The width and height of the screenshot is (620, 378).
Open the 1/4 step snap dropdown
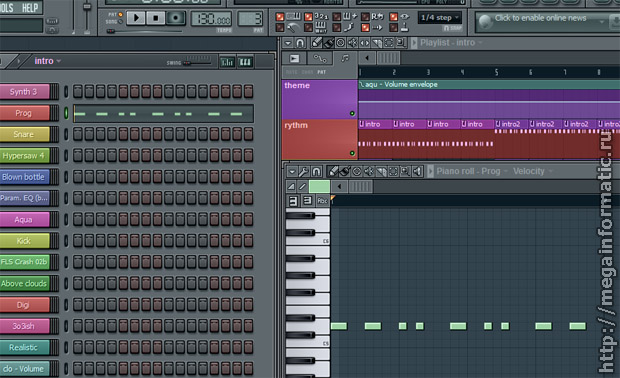(x=439, y=17)
